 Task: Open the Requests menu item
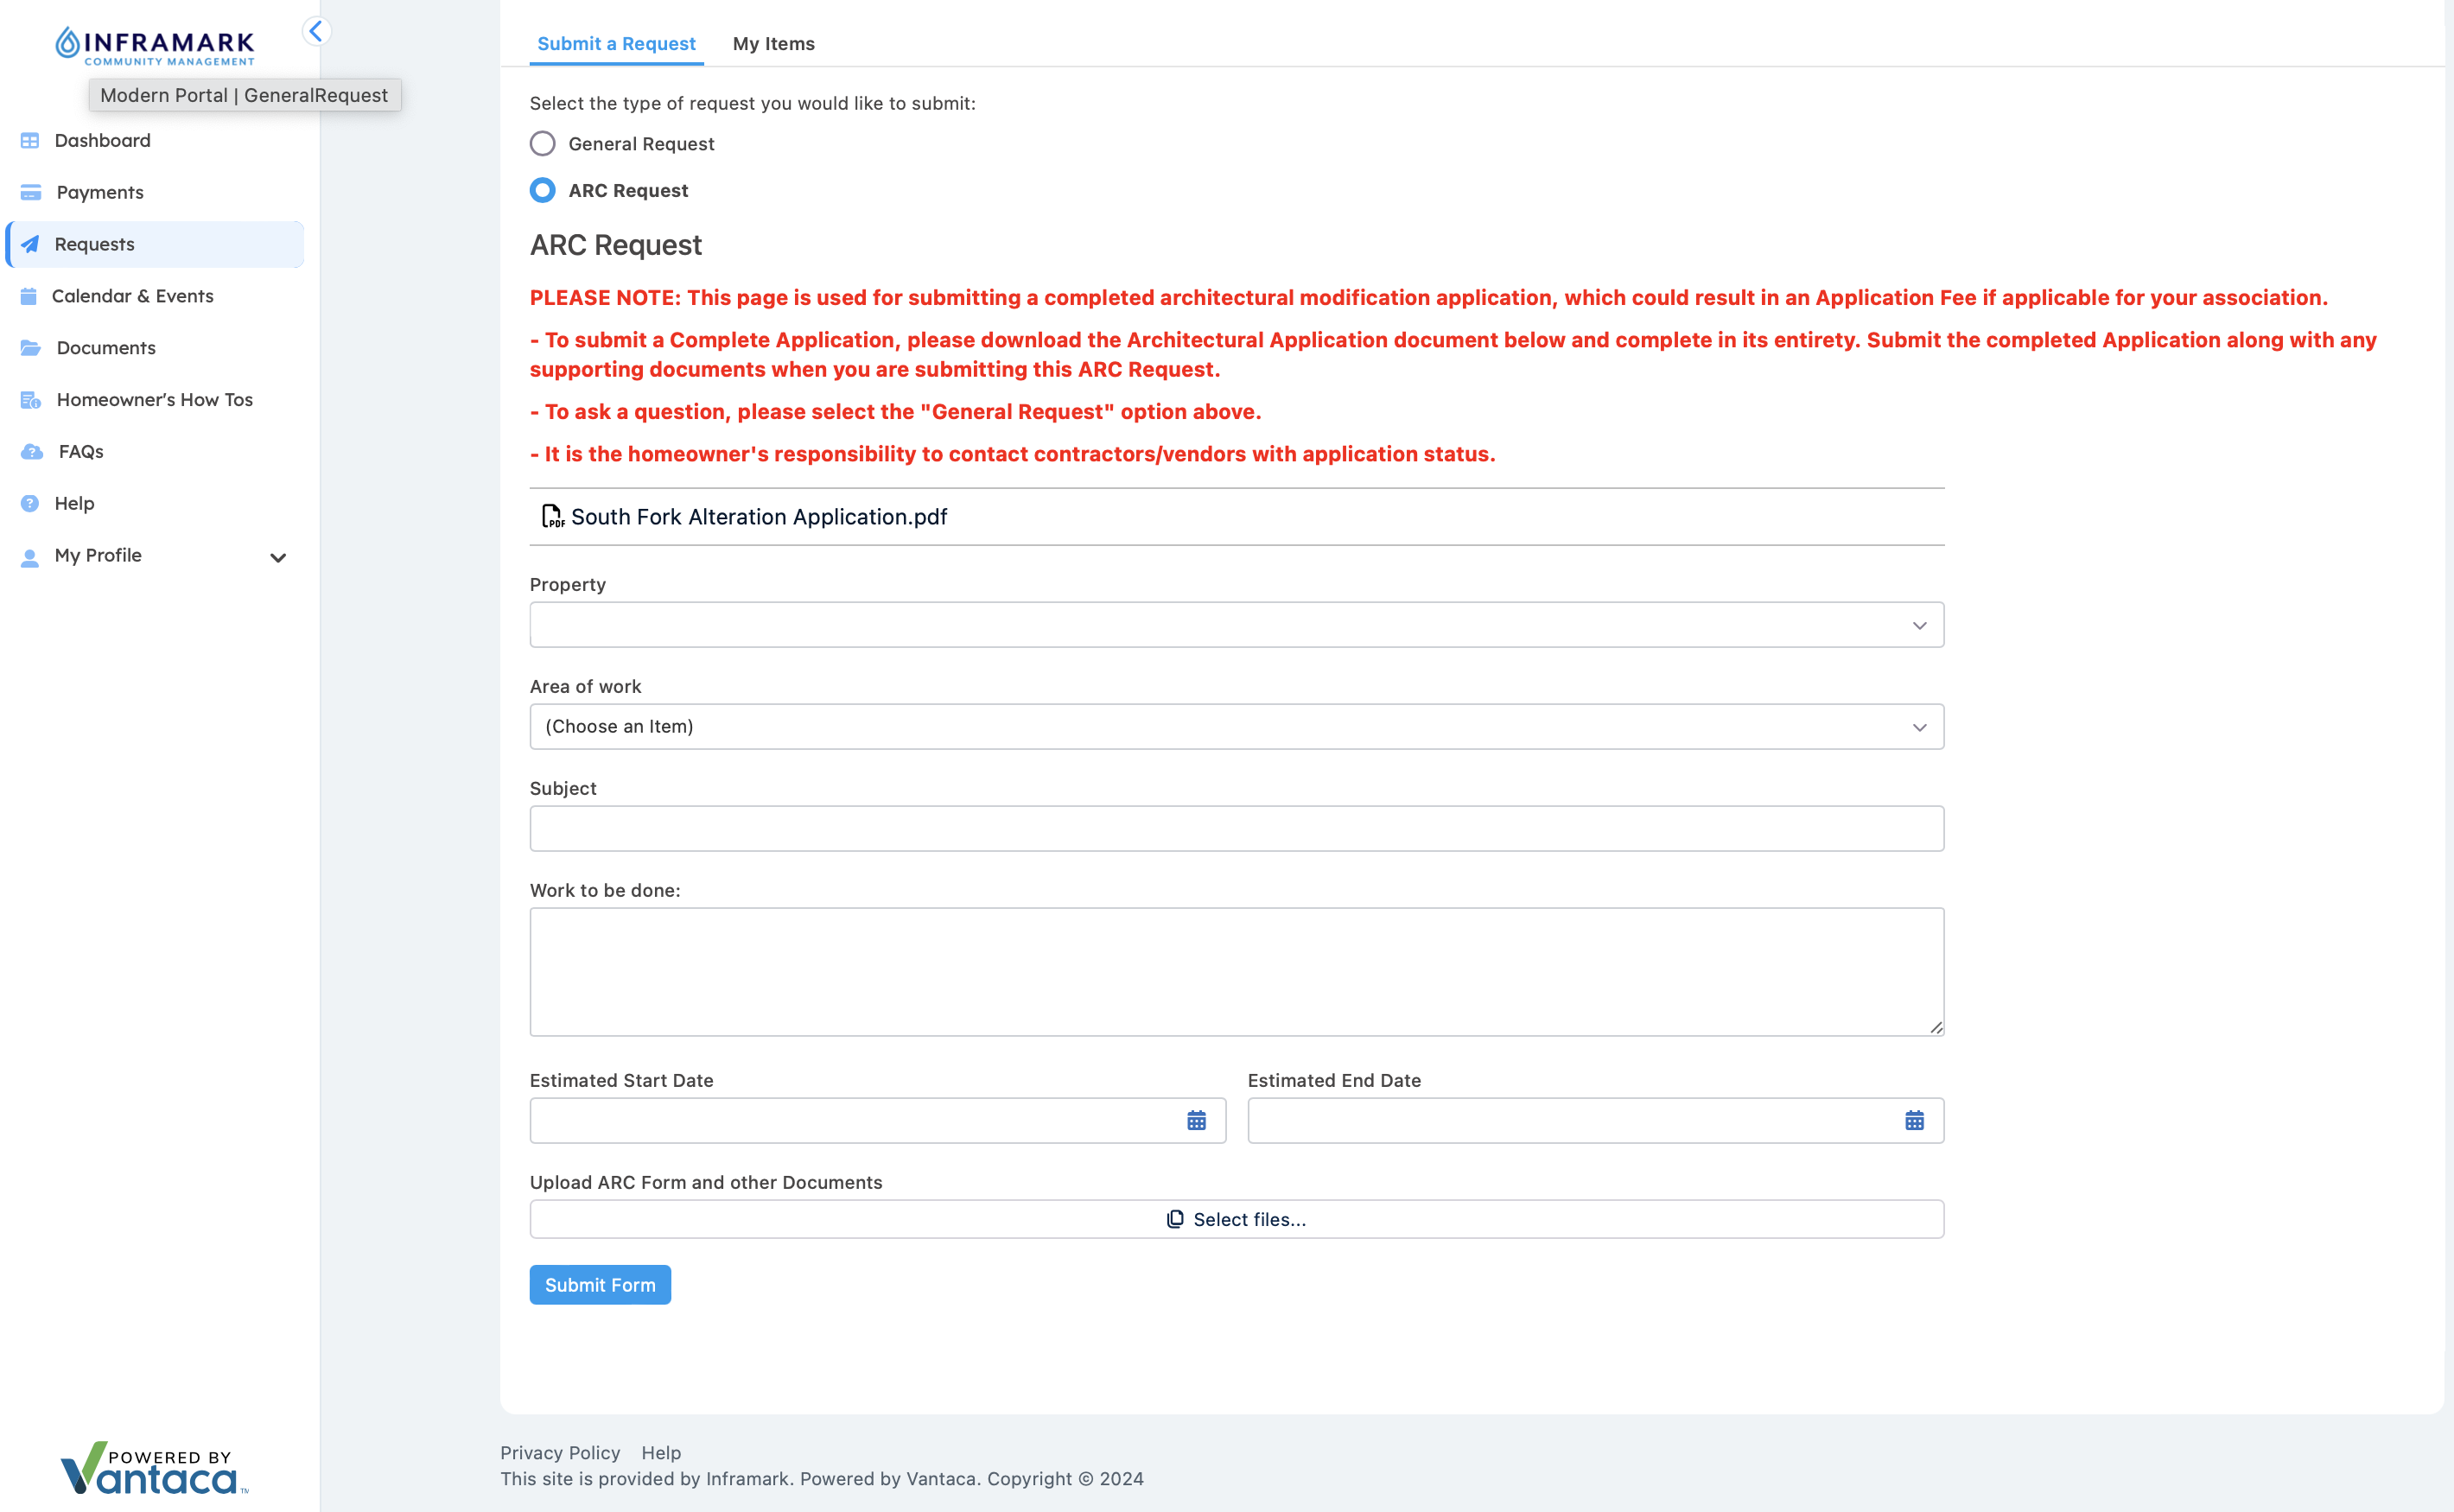[155, 245]
